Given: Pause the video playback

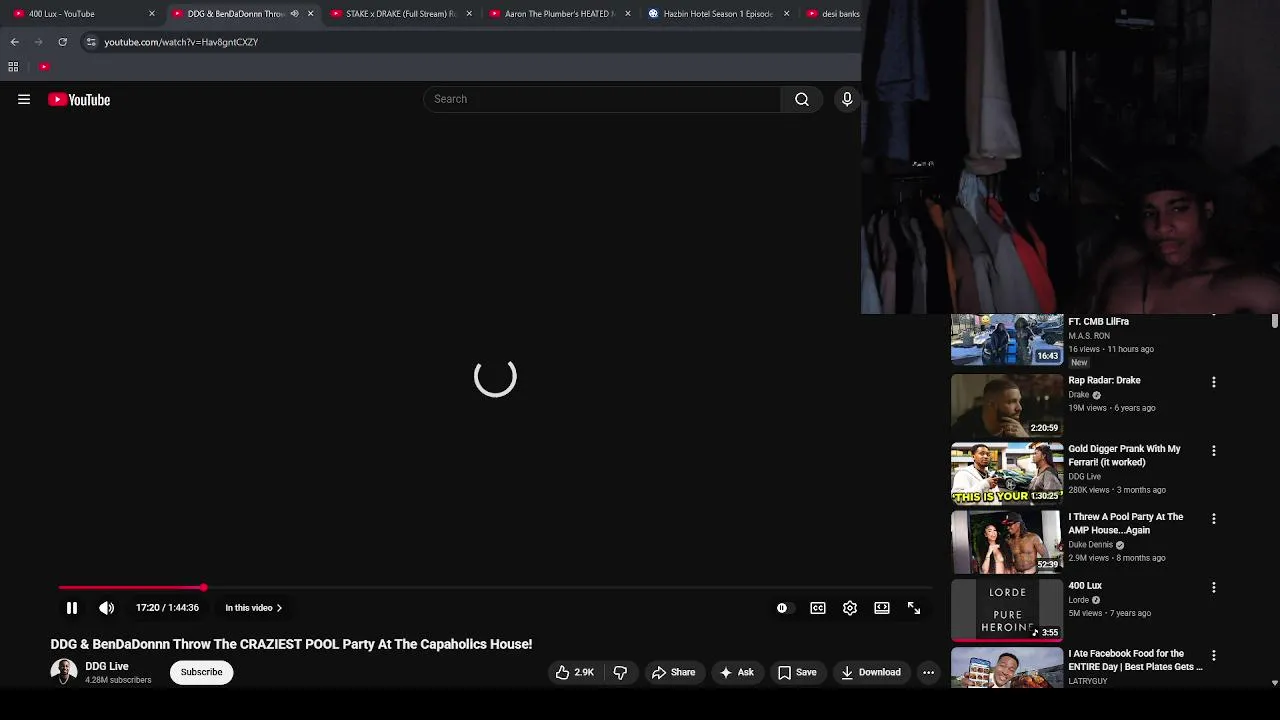Looking at the screenshot, I should (x=72, y=608).
